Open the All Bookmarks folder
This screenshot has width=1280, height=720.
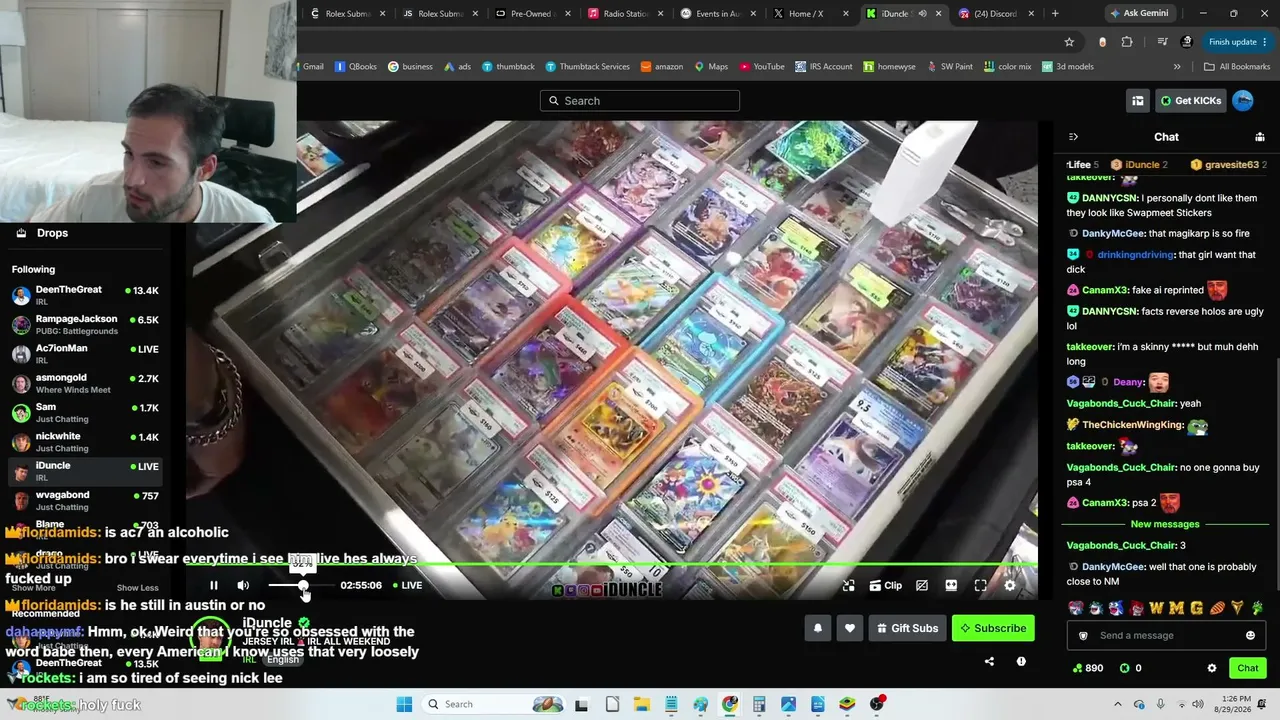point(1237,67)
